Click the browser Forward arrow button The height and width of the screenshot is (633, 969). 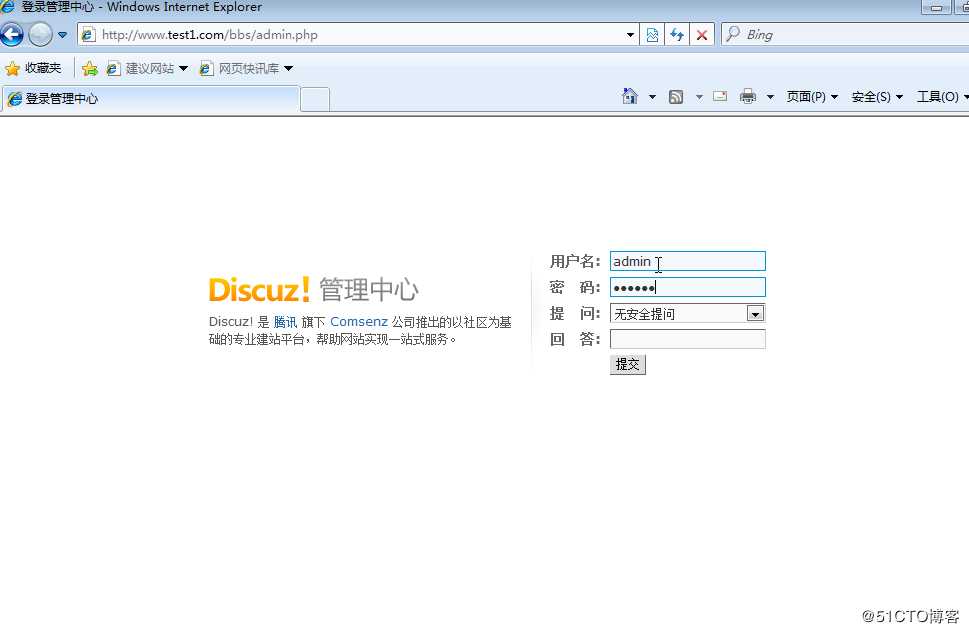click(41, 35)
